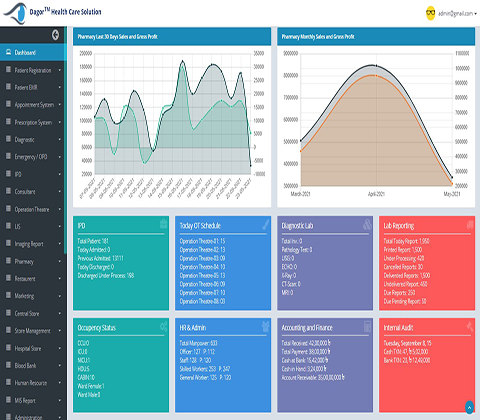This screenshot has height=420, width=480.
Task: Click the admin user avatar with glasses
Action: click(431, 13)
